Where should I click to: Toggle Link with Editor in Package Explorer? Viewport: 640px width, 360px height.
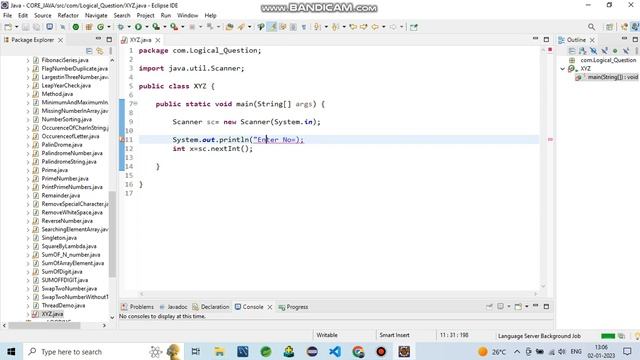[100, 51]
